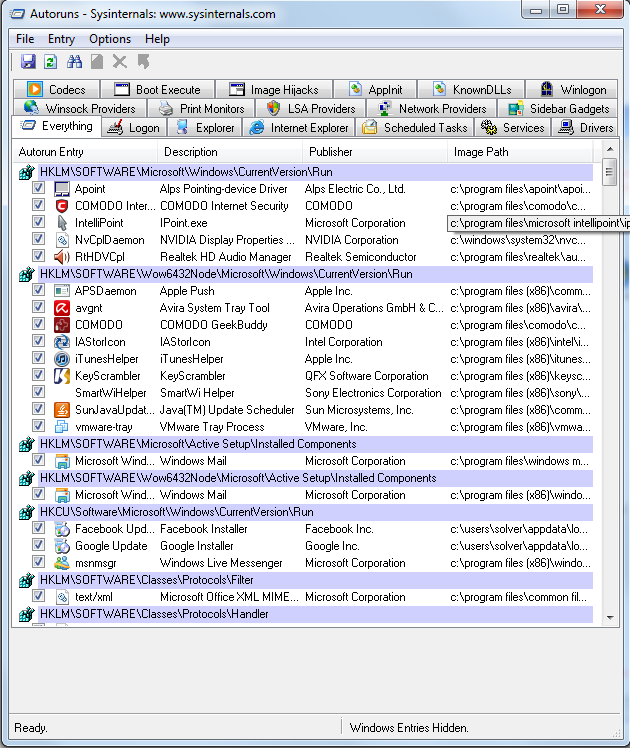Switch to the Logon tab
Viewport: 630px width, 748px height.
tap(134, 128)
